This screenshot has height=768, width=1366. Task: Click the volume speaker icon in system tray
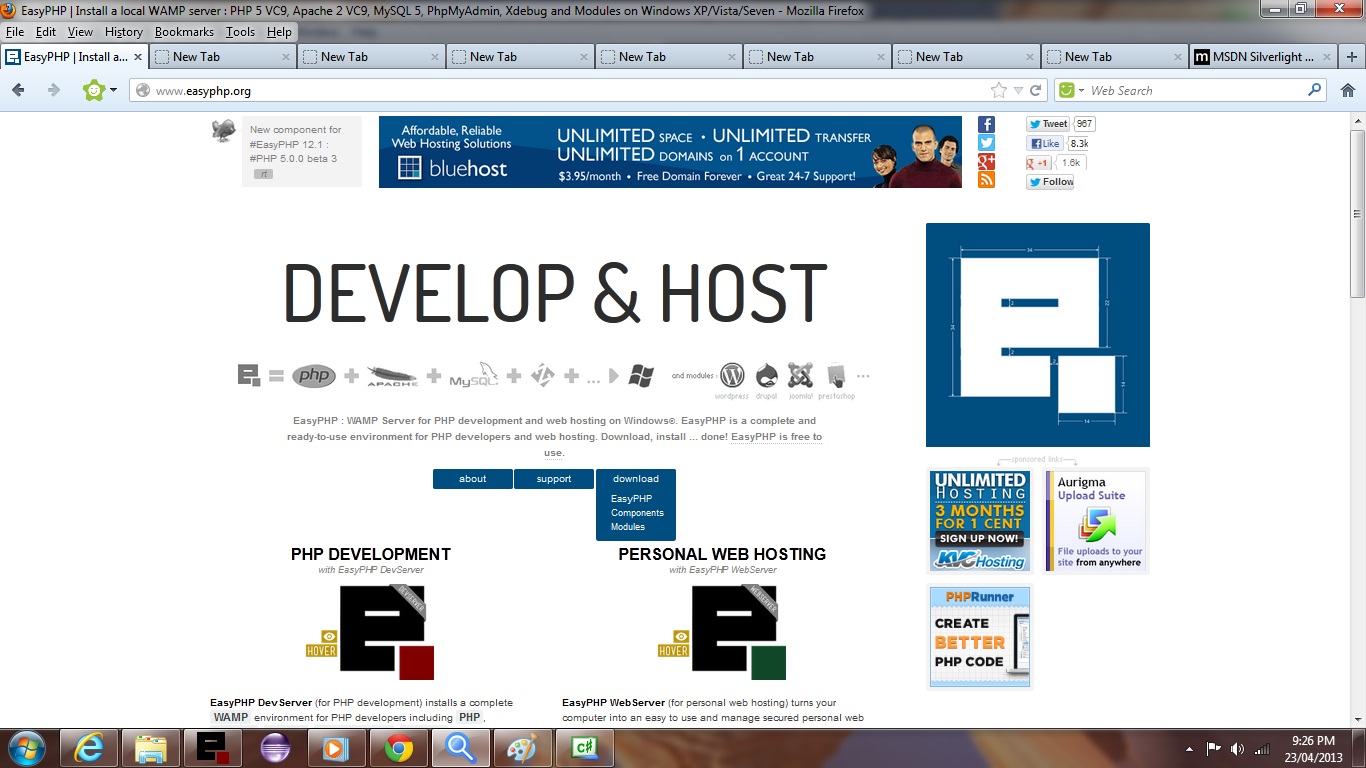pos(1238,748)
